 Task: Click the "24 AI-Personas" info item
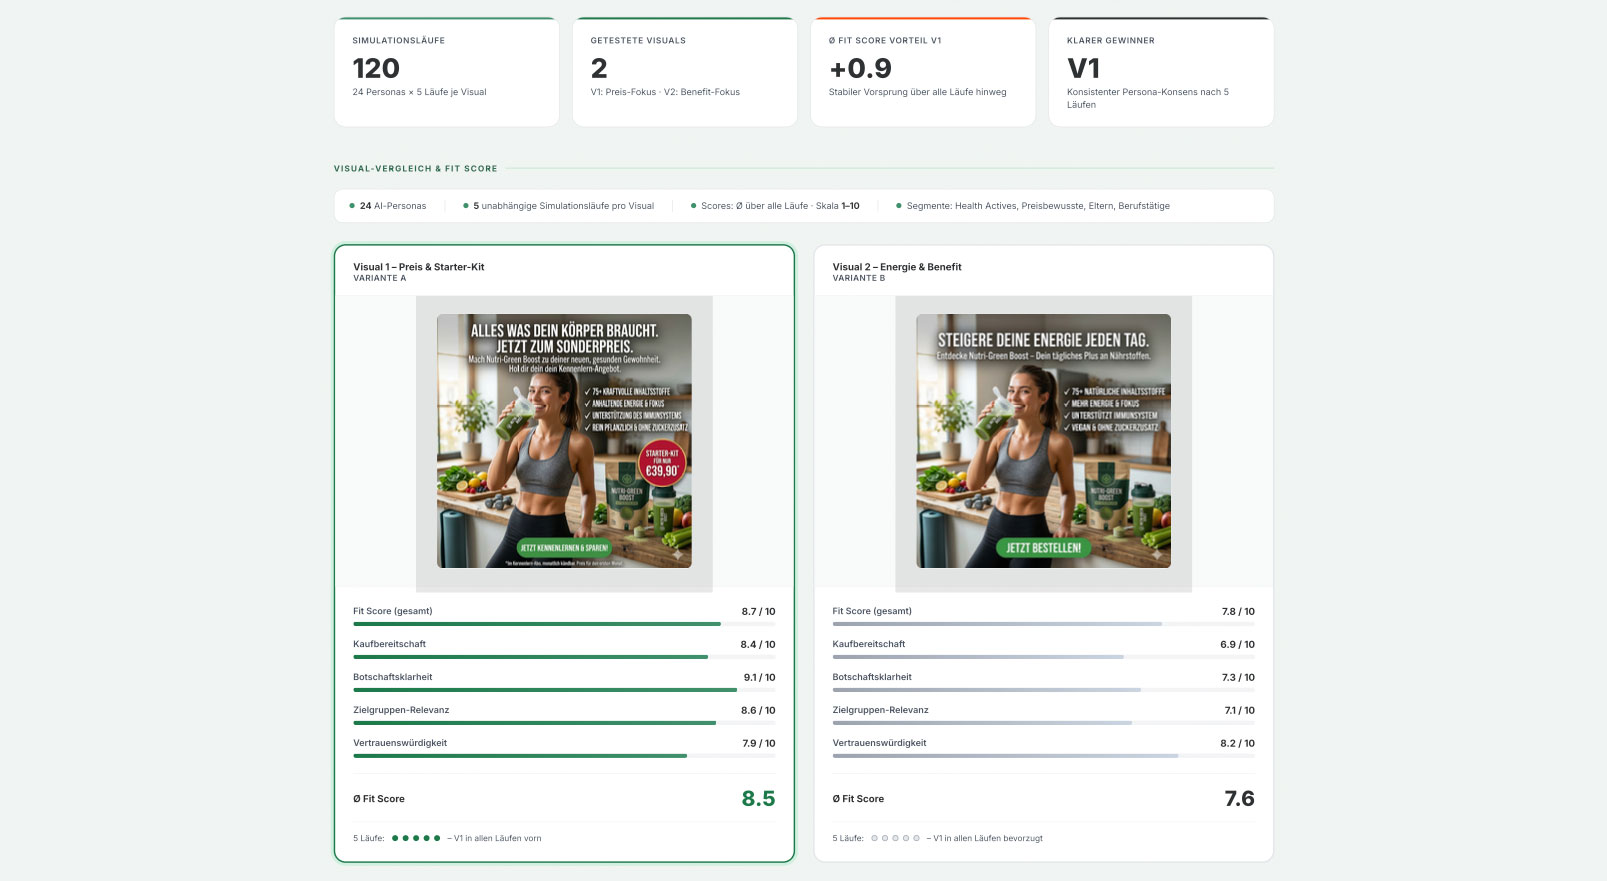click(388, 206)
